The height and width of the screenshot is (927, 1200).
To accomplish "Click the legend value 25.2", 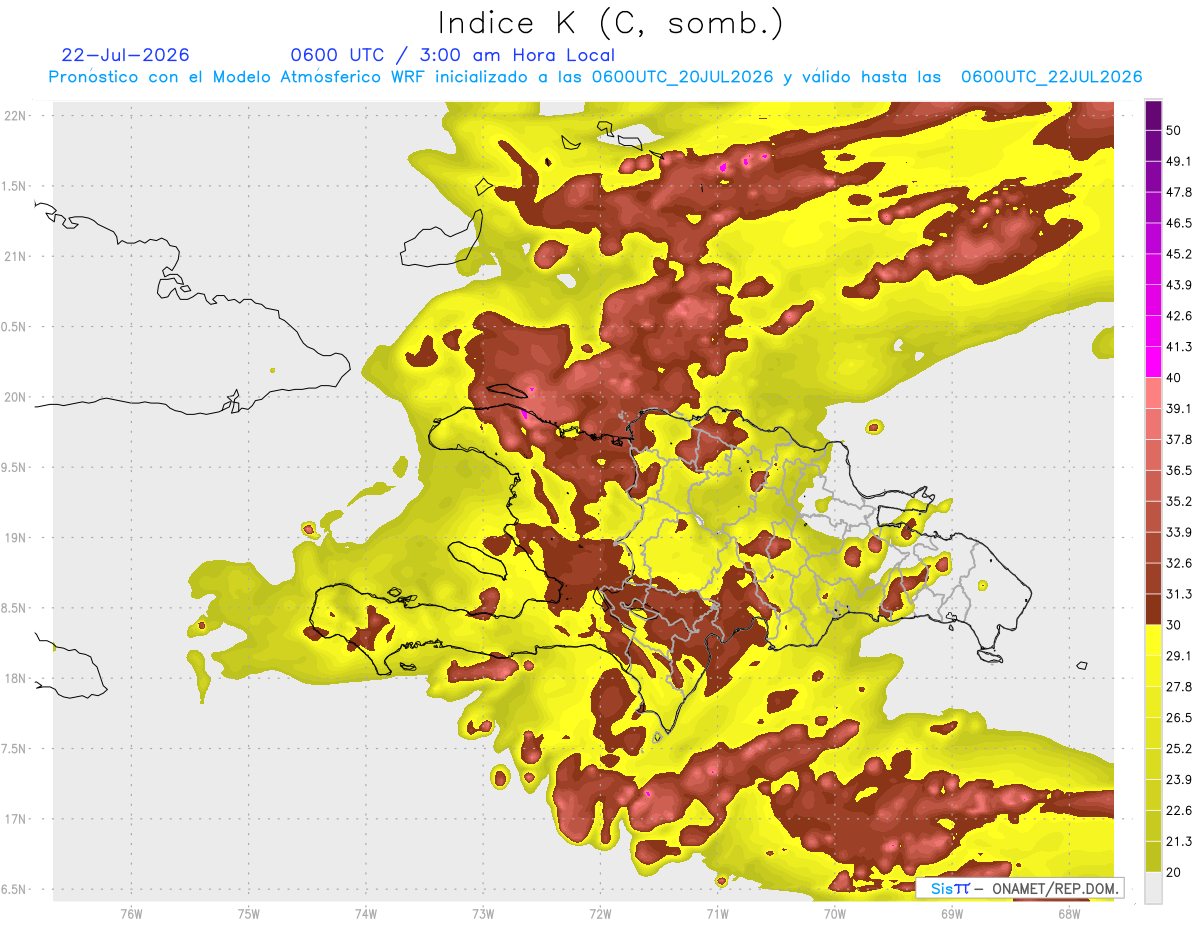I will point(1178,749).
